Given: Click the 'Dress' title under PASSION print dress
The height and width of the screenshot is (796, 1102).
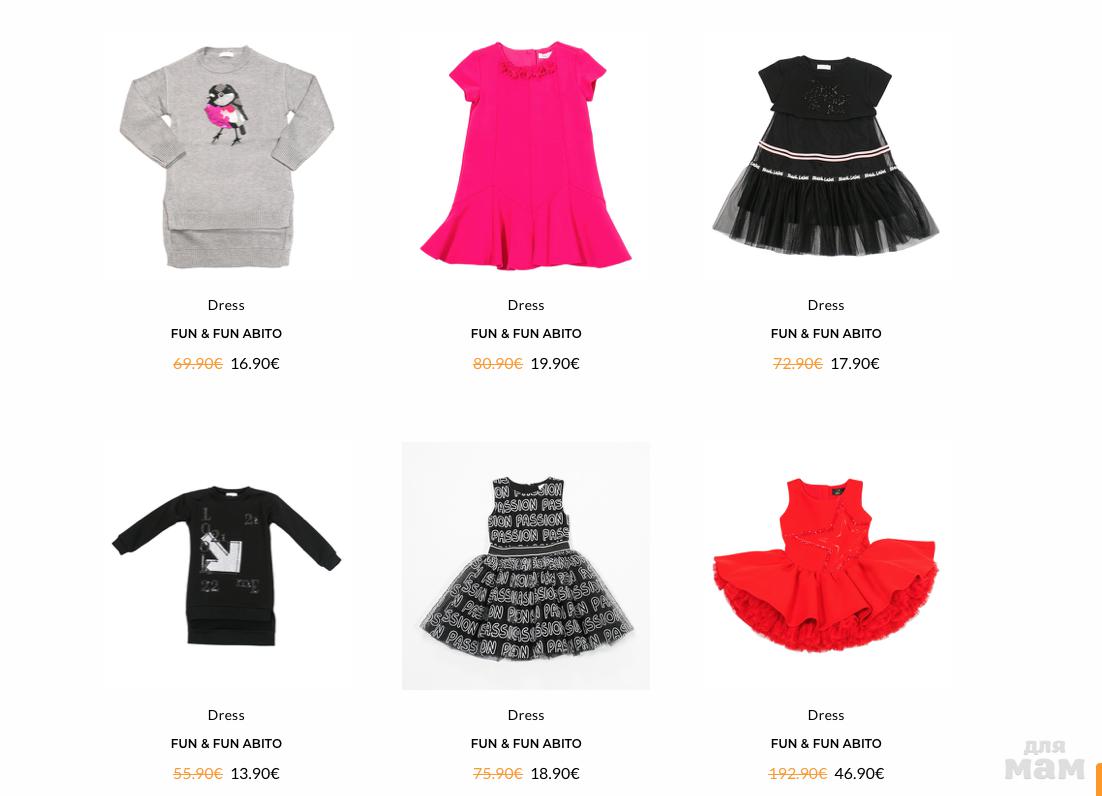Looking at the screenshot, I should pyautogui.click(x=526, y=715).
